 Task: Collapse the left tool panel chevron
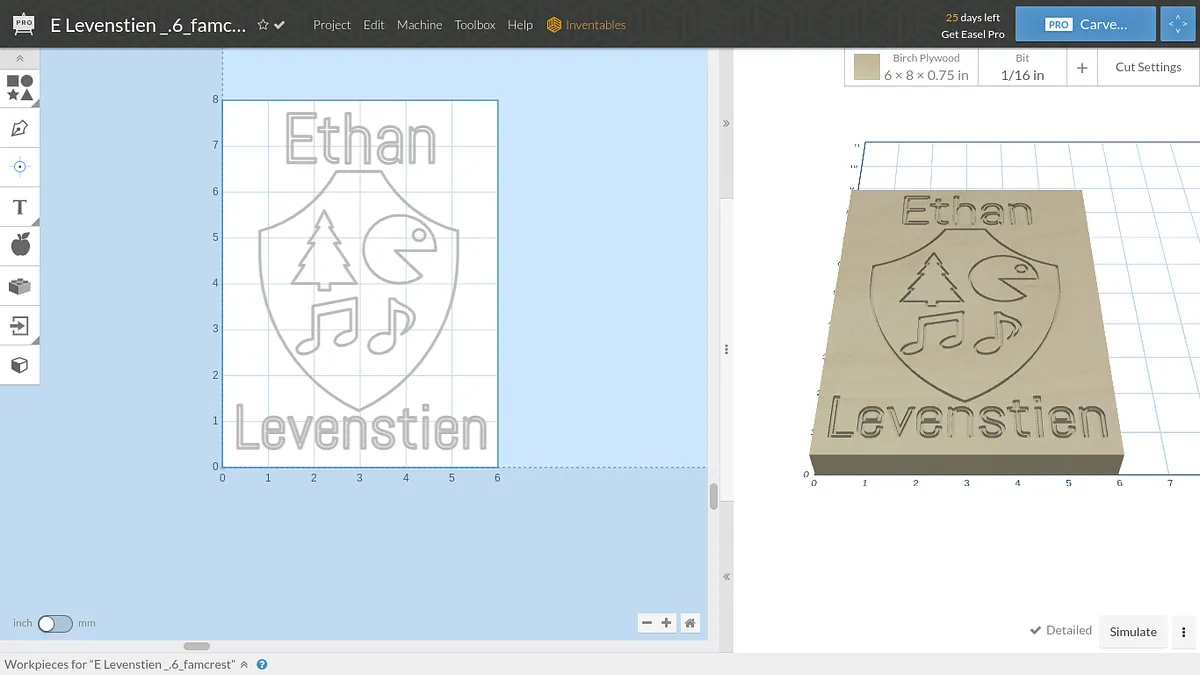[x=19, y=59]
